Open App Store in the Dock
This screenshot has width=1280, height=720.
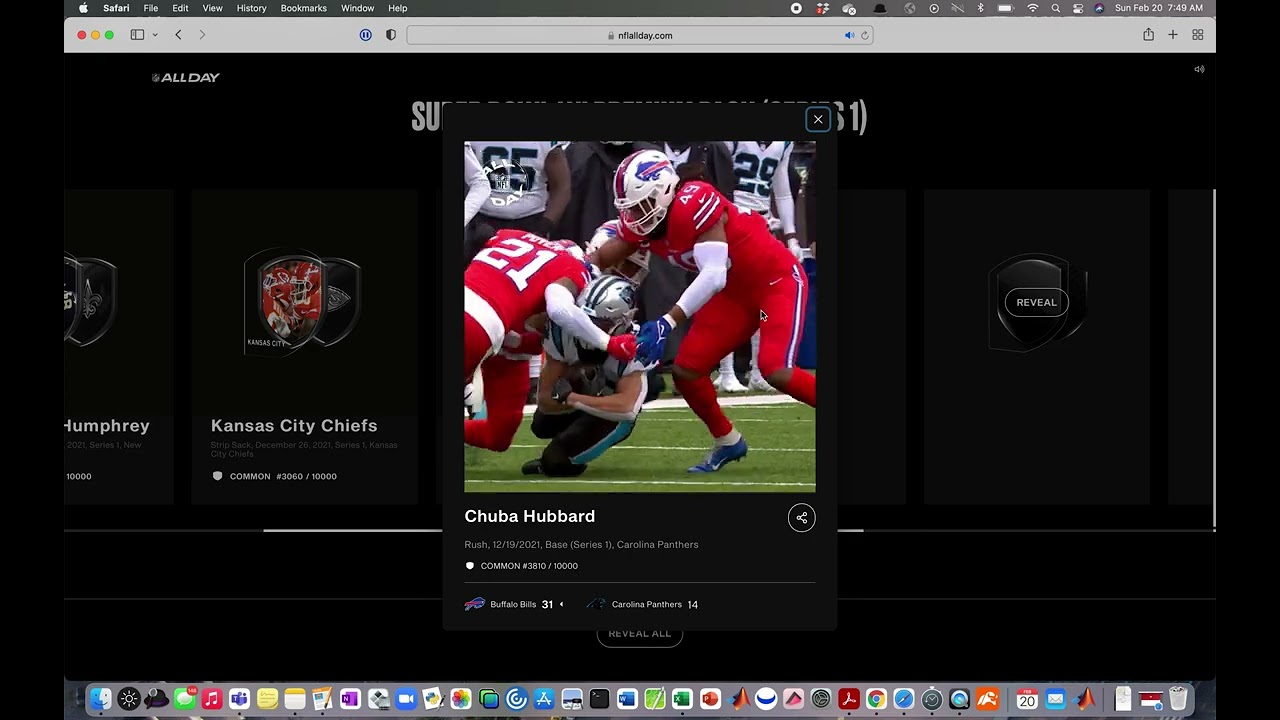tap(544, 699)
